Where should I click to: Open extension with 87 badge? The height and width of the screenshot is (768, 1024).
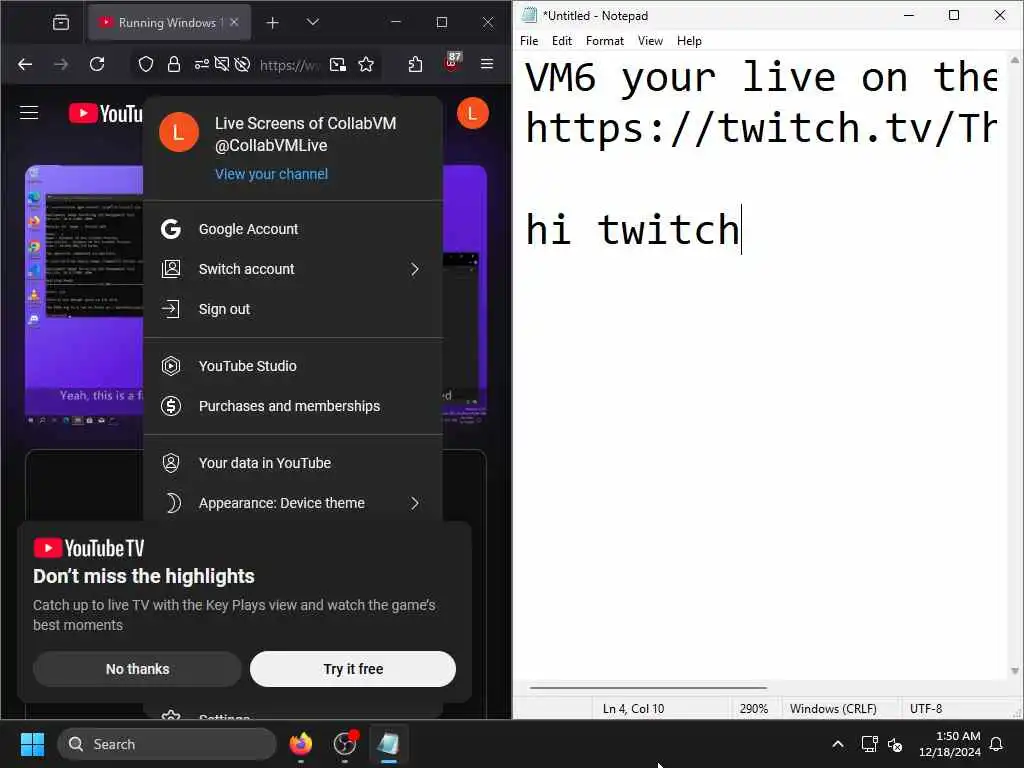[x=452, y=63]
